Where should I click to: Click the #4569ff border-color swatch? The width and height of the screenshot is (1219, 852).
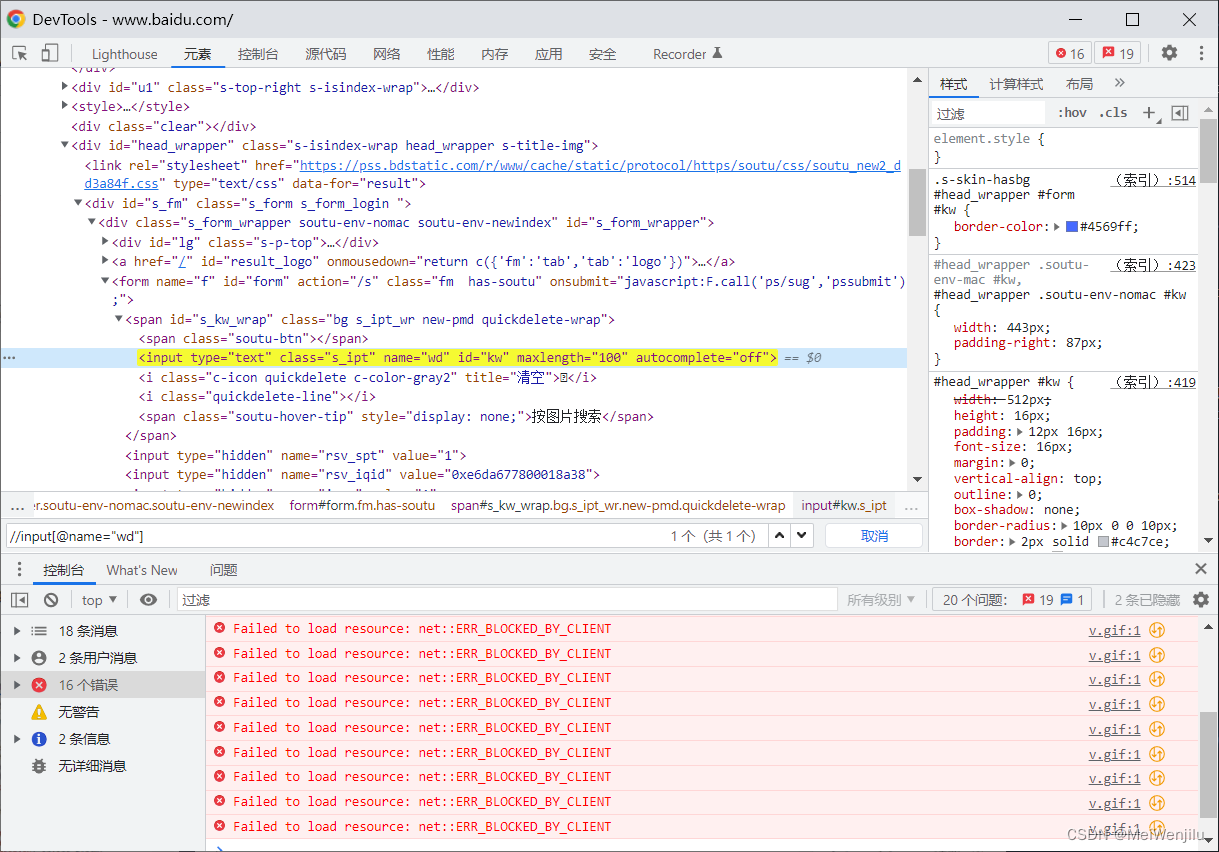[x=1073, y=227]
